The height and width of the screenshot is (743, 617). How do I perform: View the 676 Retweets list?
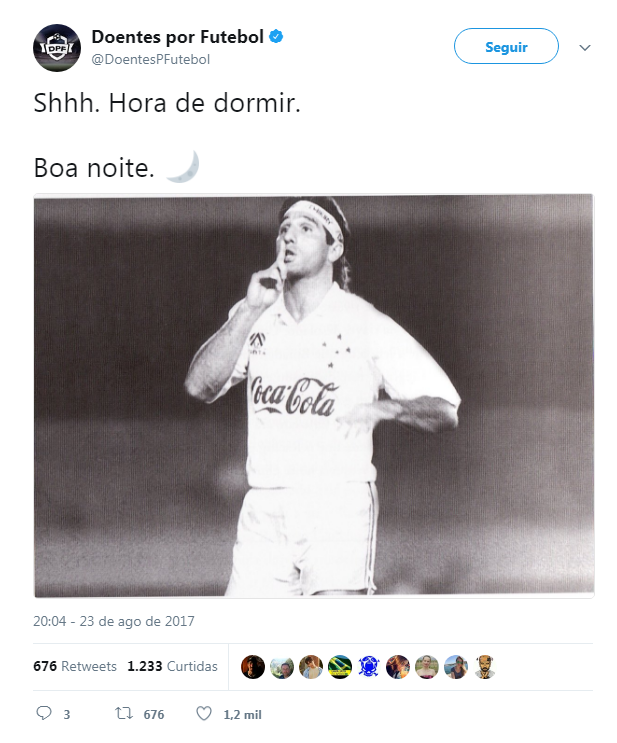(x=75, y=667)
